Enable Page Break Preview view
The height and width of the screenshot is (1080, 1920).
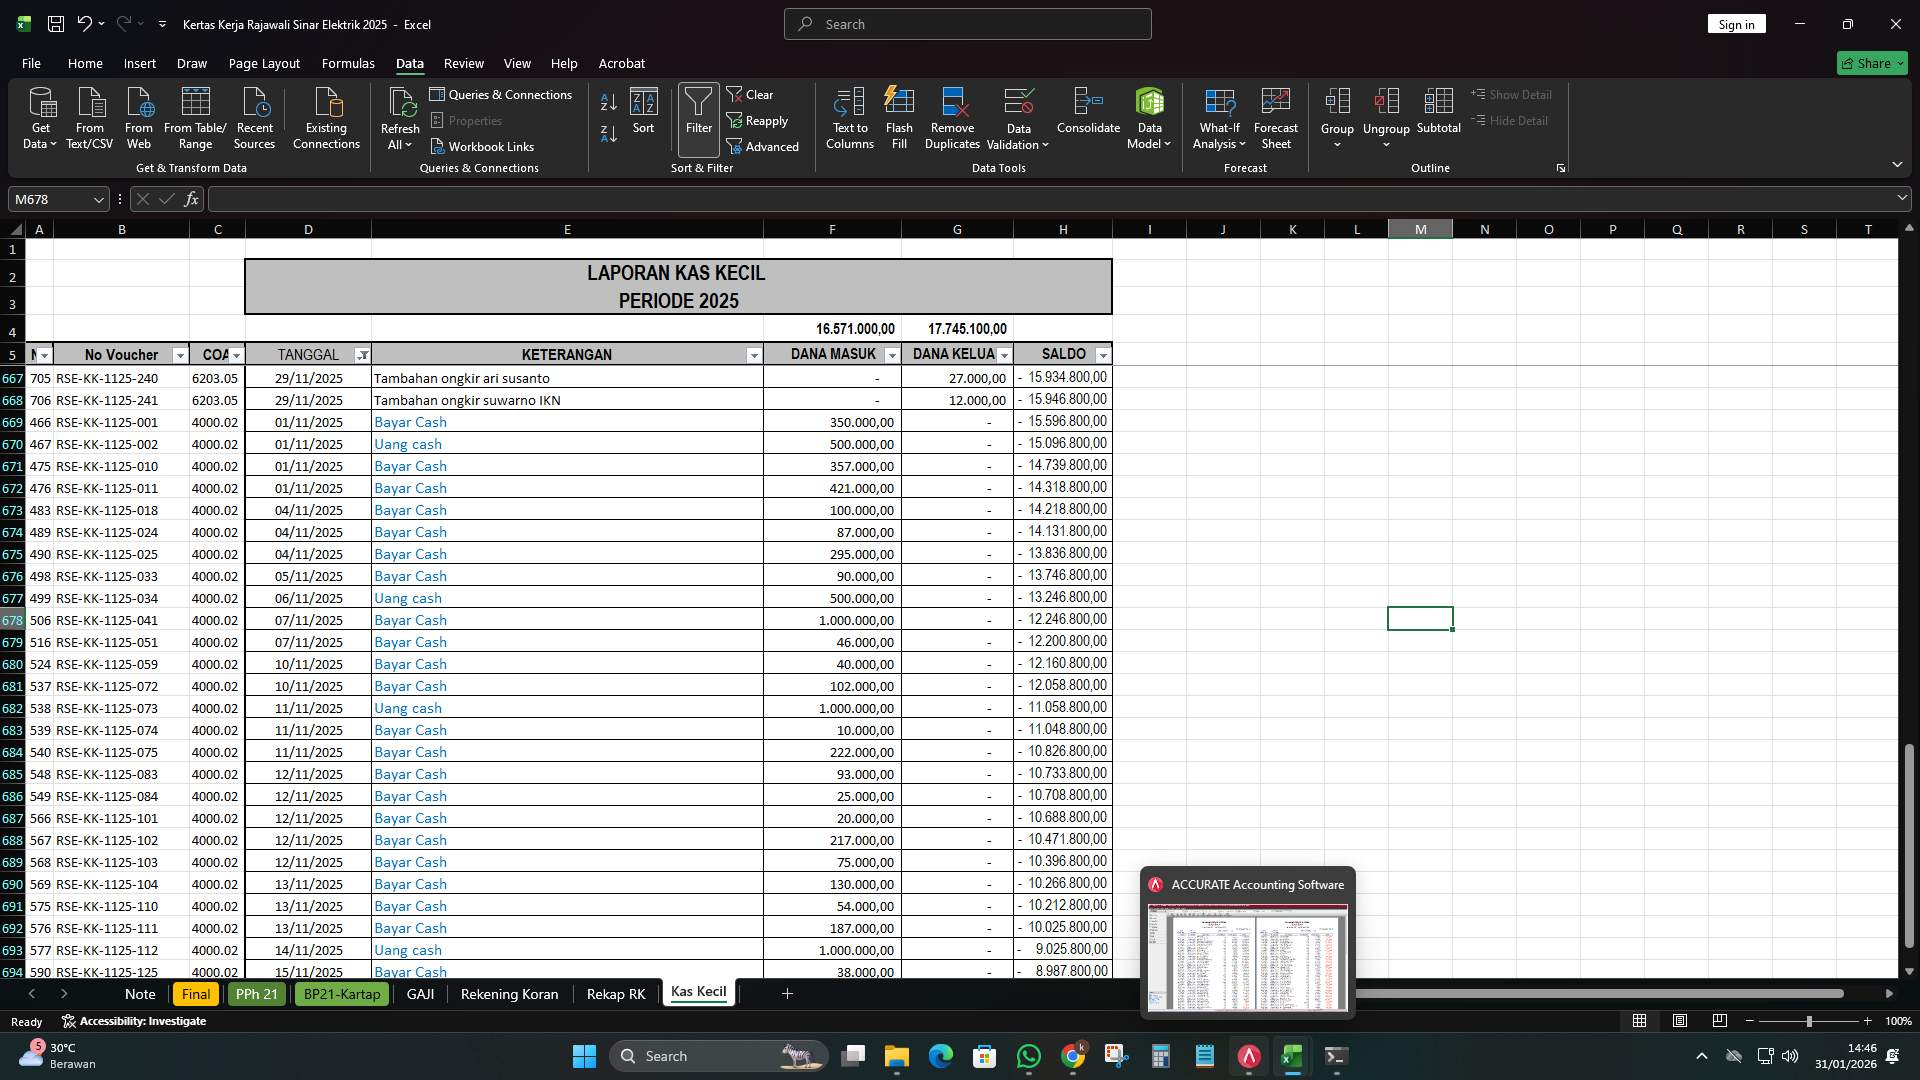(1720, 1021)
